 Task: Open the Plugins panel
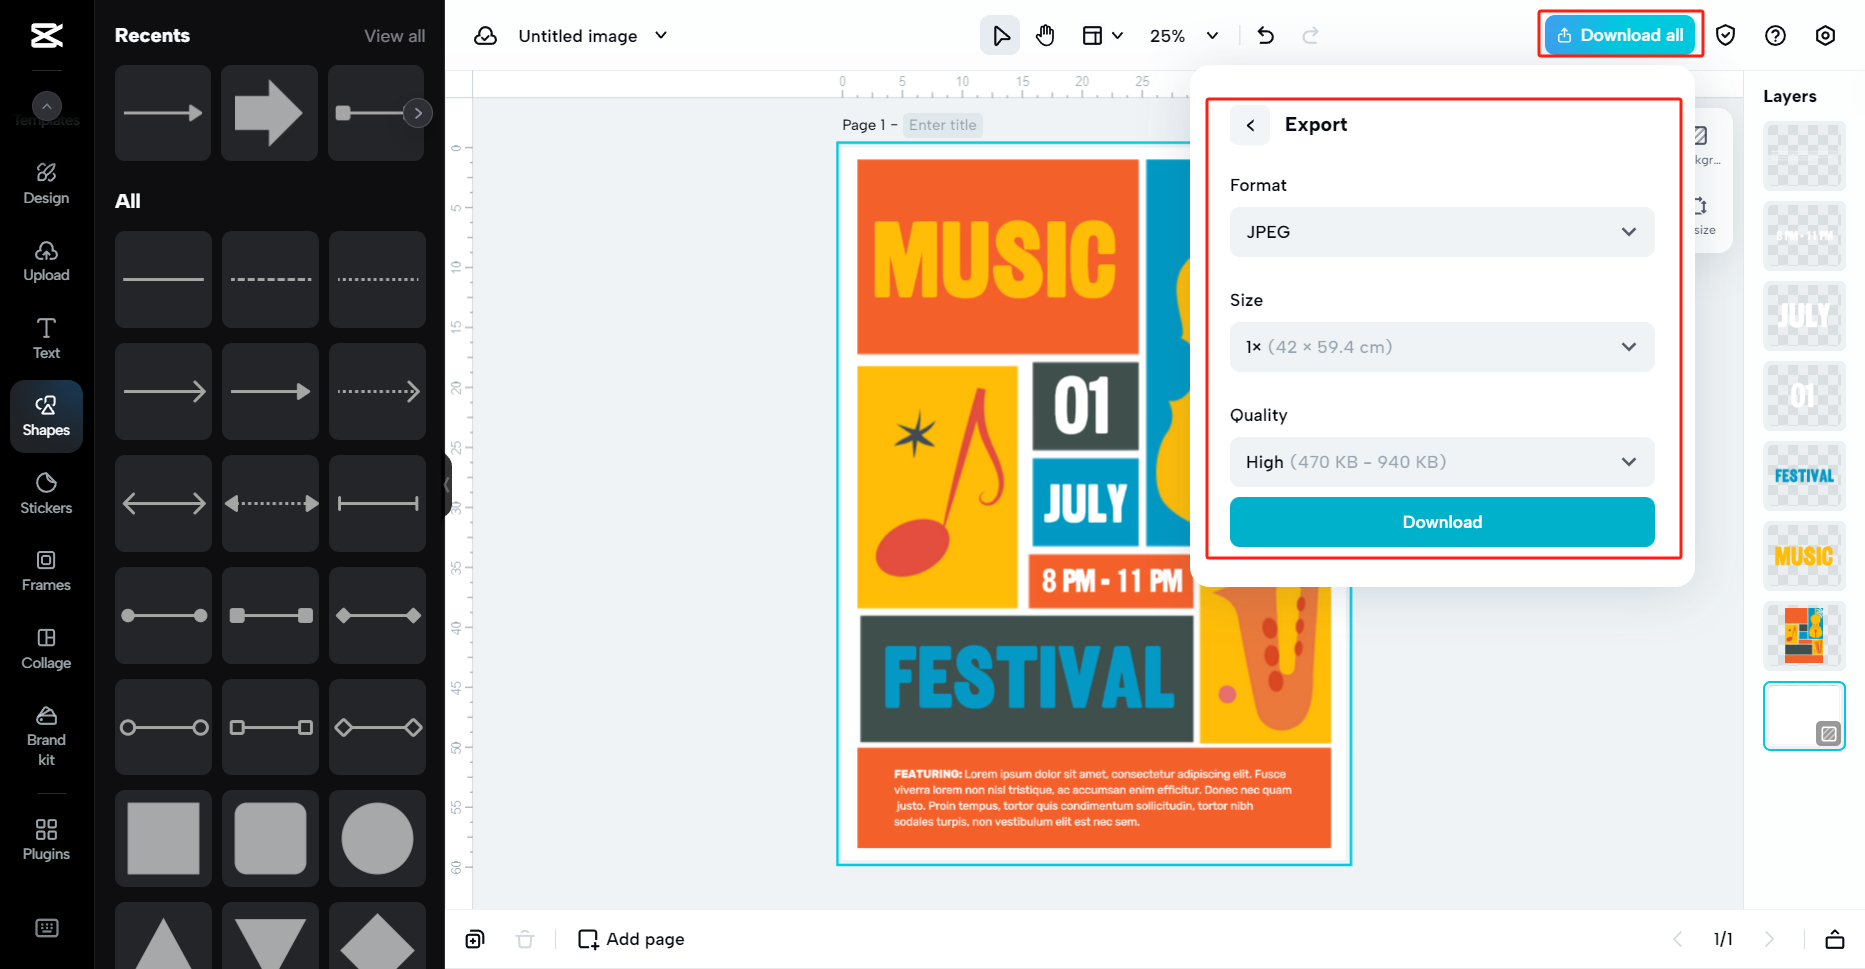click(x=46, y=840)
